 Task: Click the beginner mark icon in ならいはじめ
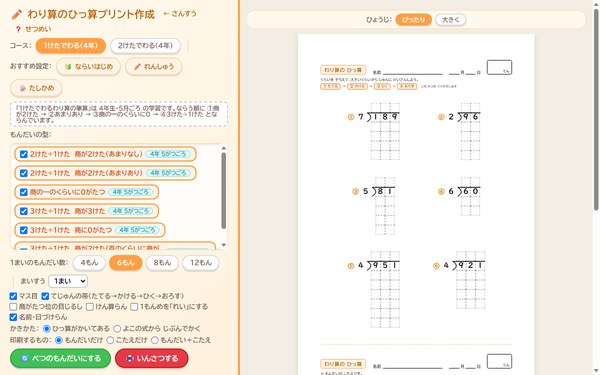coord(68,67)
